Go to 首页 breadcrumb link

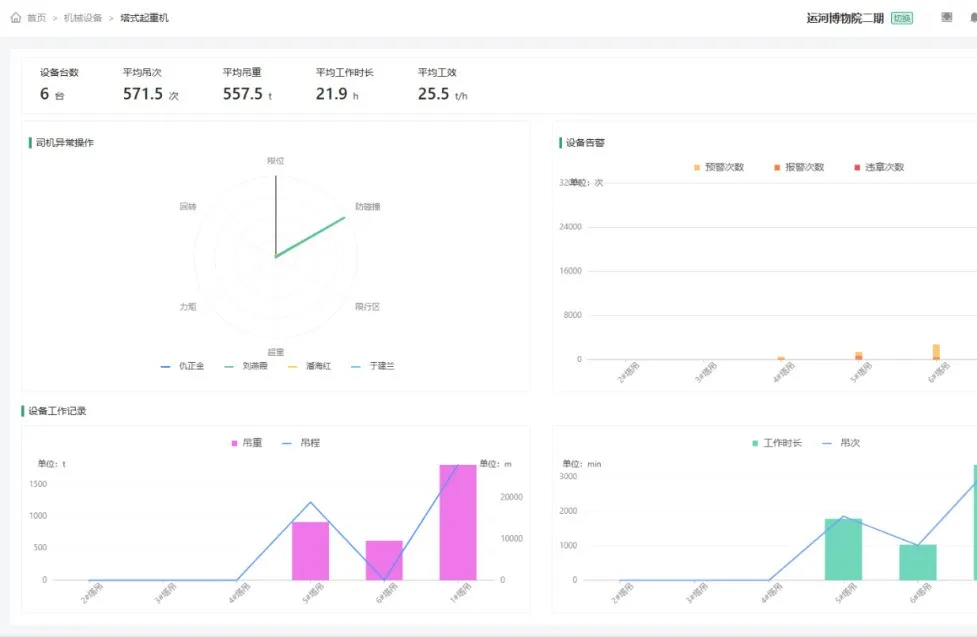(x=37, y=18)
